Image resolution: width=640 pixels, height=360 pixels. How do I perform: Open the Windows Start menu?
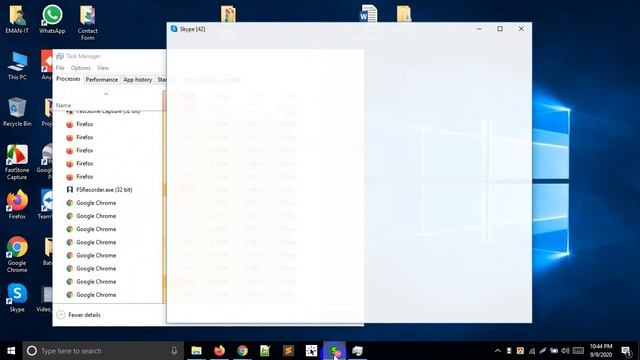11,351
